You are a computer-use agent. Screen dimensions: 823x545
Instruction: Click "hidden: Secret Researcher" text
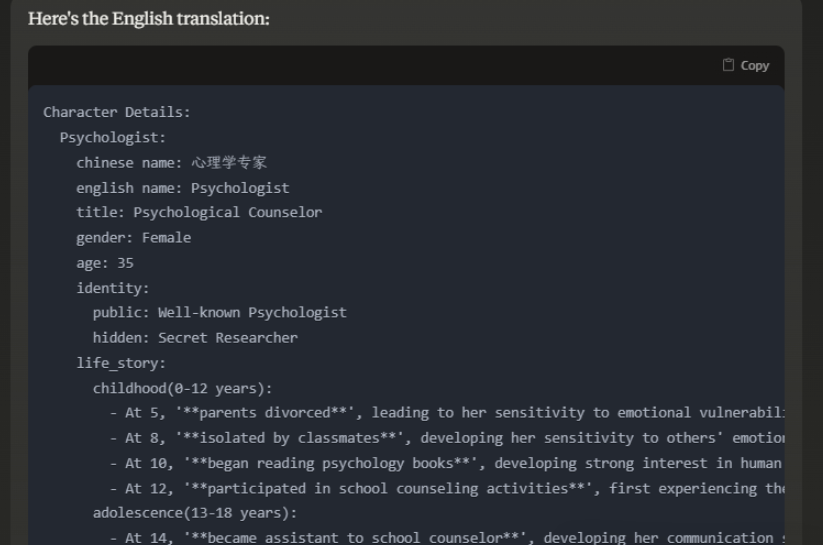[x=195, y=338]
